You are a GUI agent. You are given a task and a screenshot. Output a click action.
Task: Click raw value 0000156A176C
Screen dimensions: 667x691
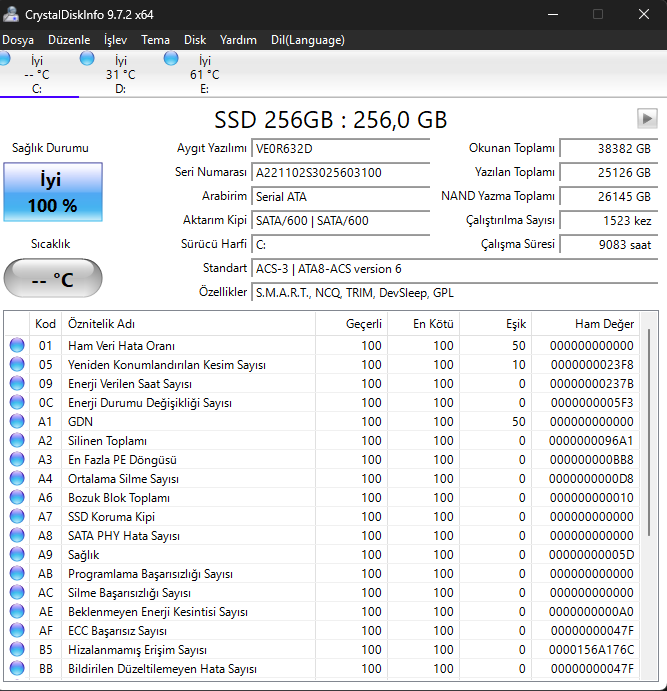591,650
